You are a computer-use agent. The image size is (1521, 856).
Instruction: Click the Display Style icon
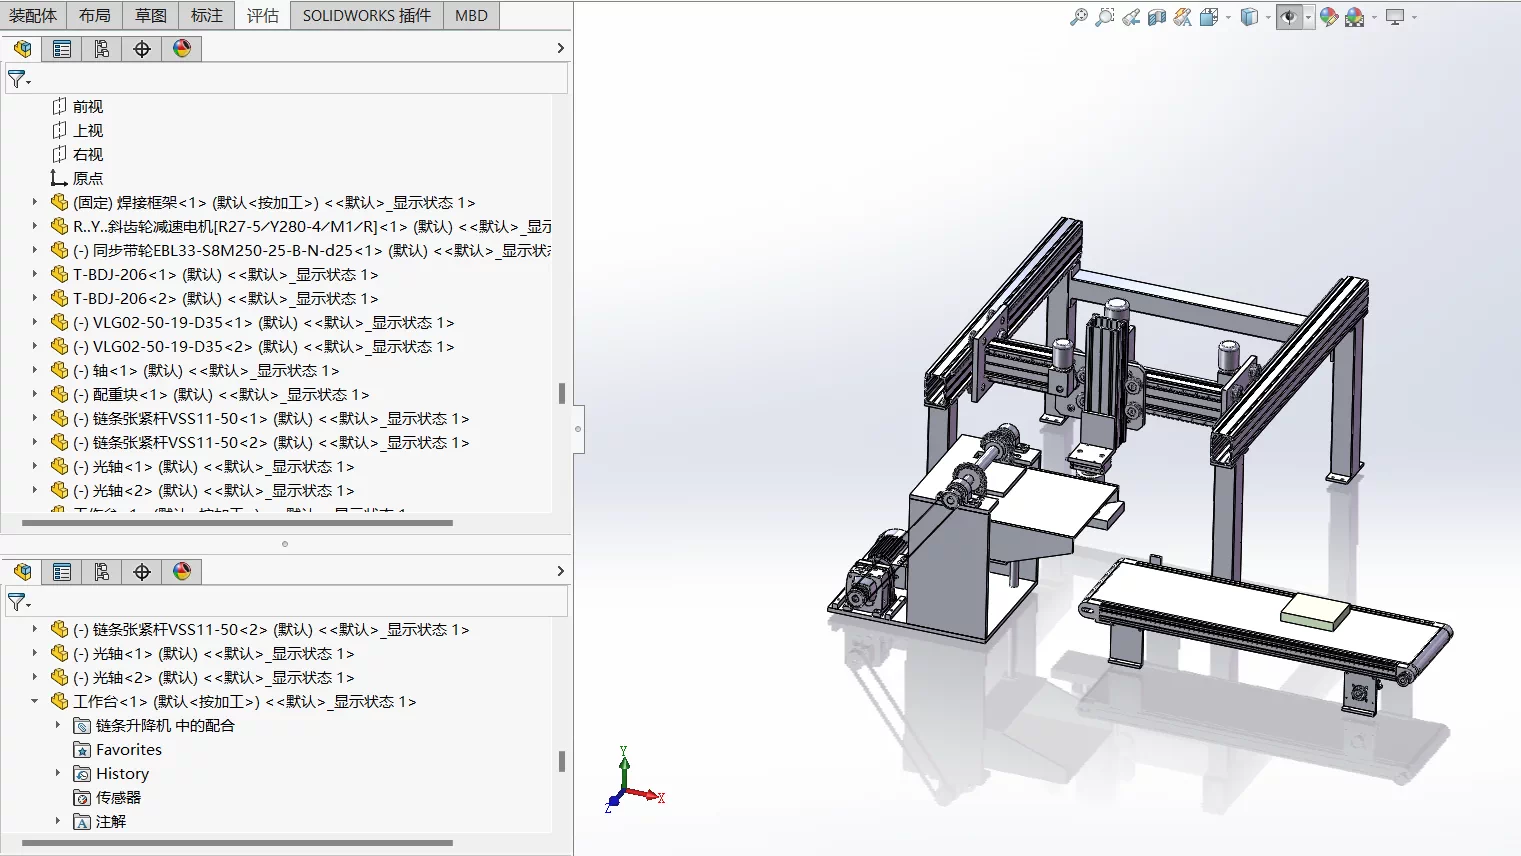point(1249,17)
